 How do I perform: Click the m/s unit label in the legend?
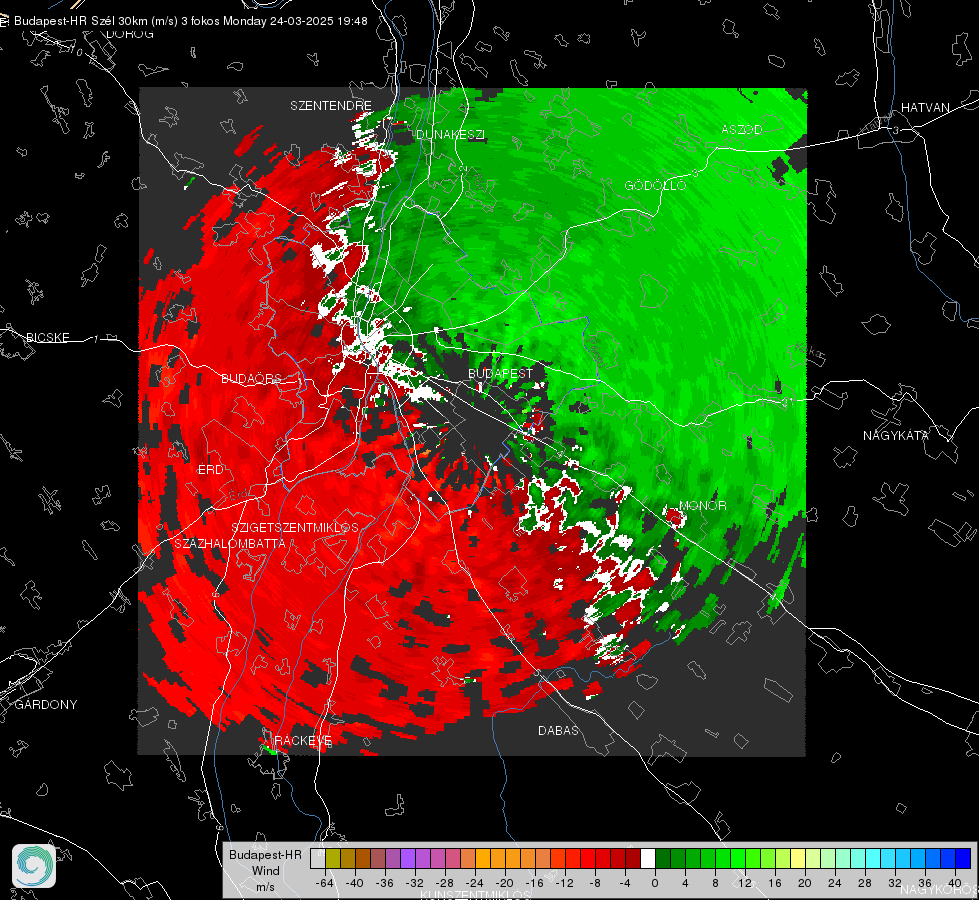[x=265, y=887]
